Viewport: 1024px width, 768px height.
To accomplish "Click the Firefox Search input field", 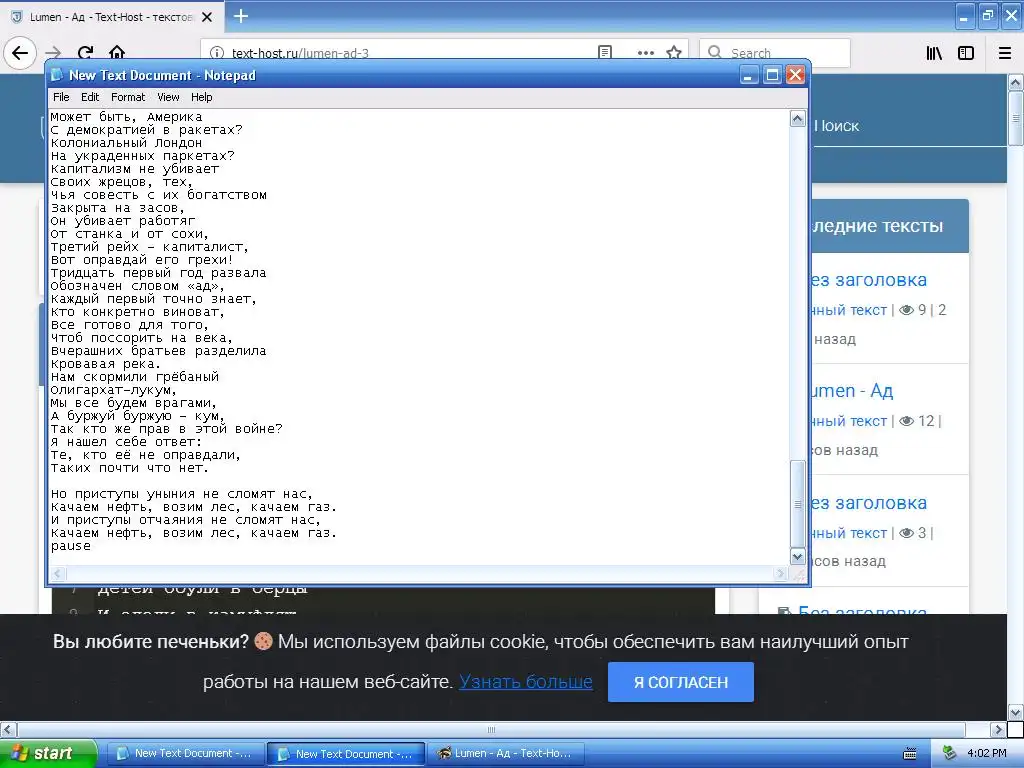I will [x=775, y=53].
